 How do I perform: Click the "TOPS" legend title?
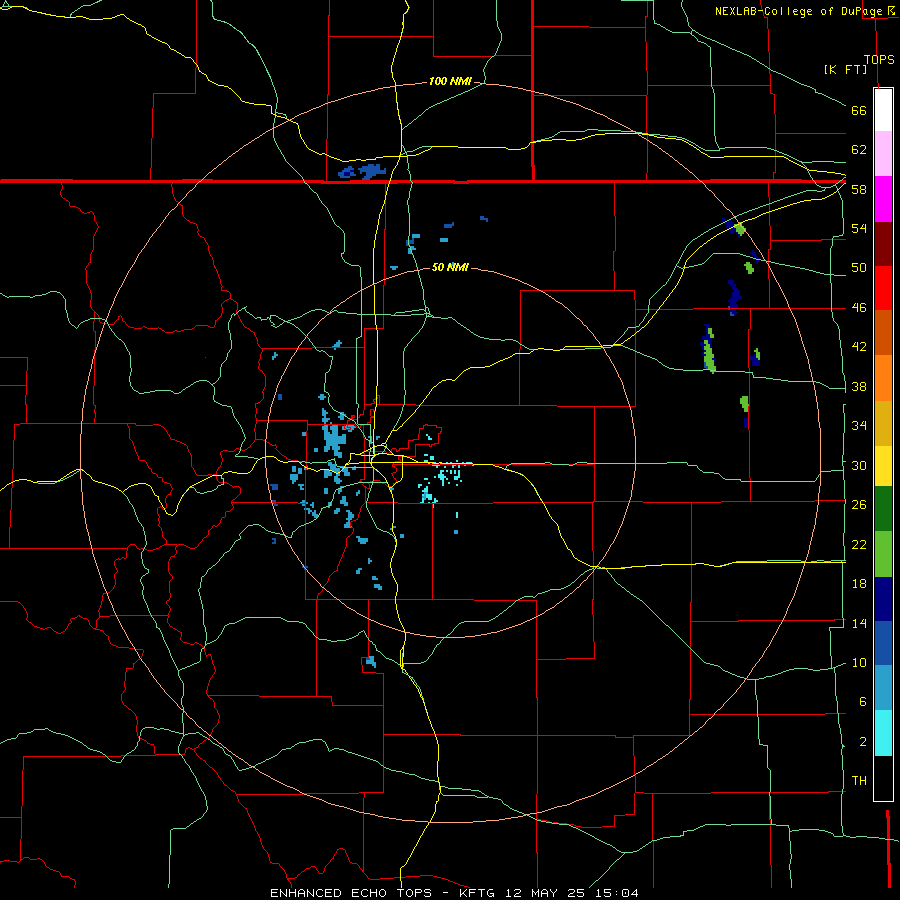point(879,59)
